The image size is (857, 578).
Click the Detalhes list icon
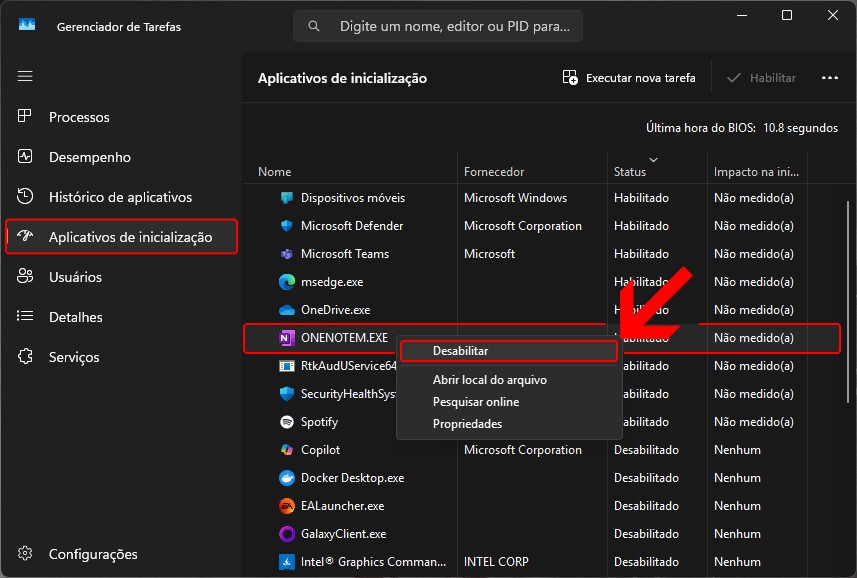pyautogui.click(x=26, y=317)
